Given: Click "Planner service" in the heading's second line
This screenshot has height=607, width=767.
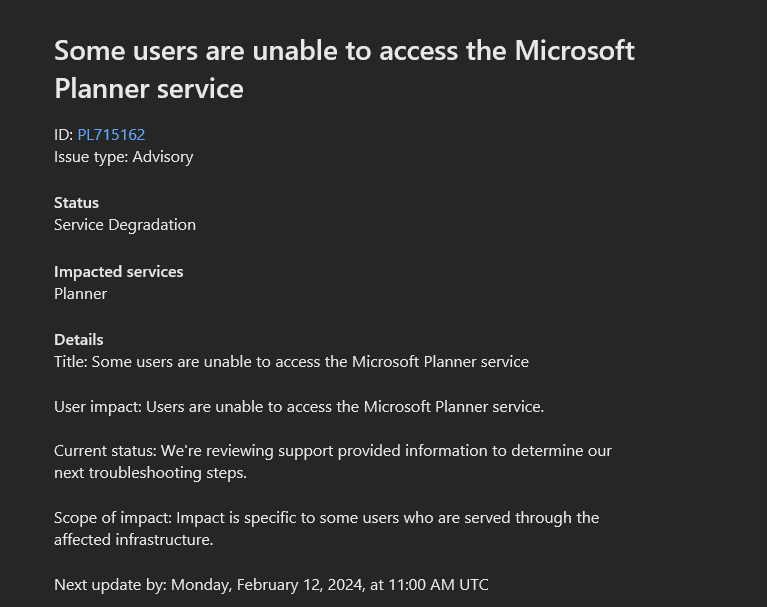Looking at the screenshot, I should [149, 88].
